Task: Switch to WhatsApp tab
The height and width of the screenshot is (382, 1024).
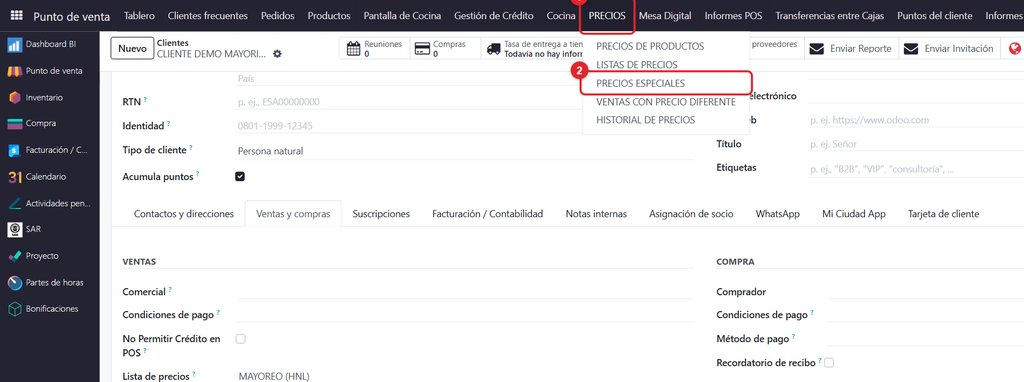Action: [777, 214]
